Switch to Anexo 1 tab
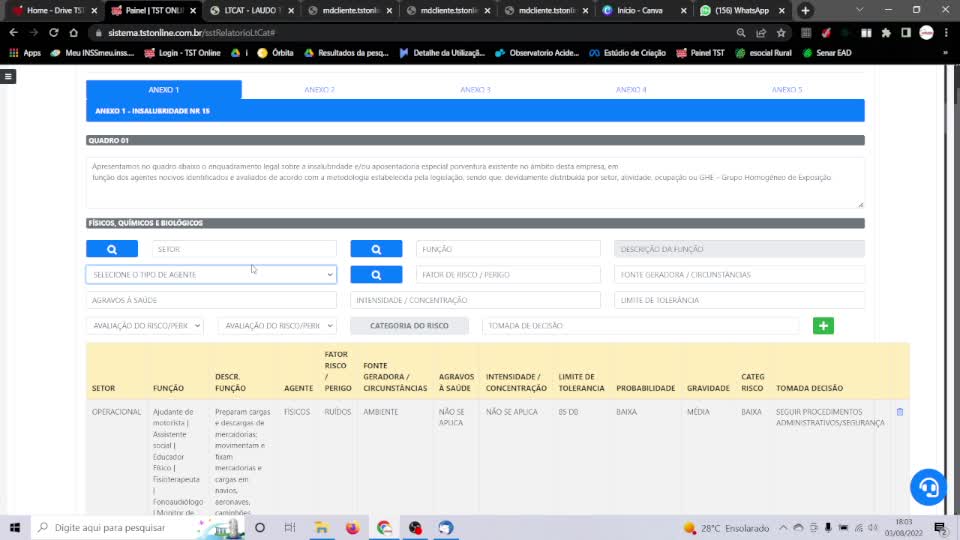The height and width of the screenshot is (540, 960). 163,89
